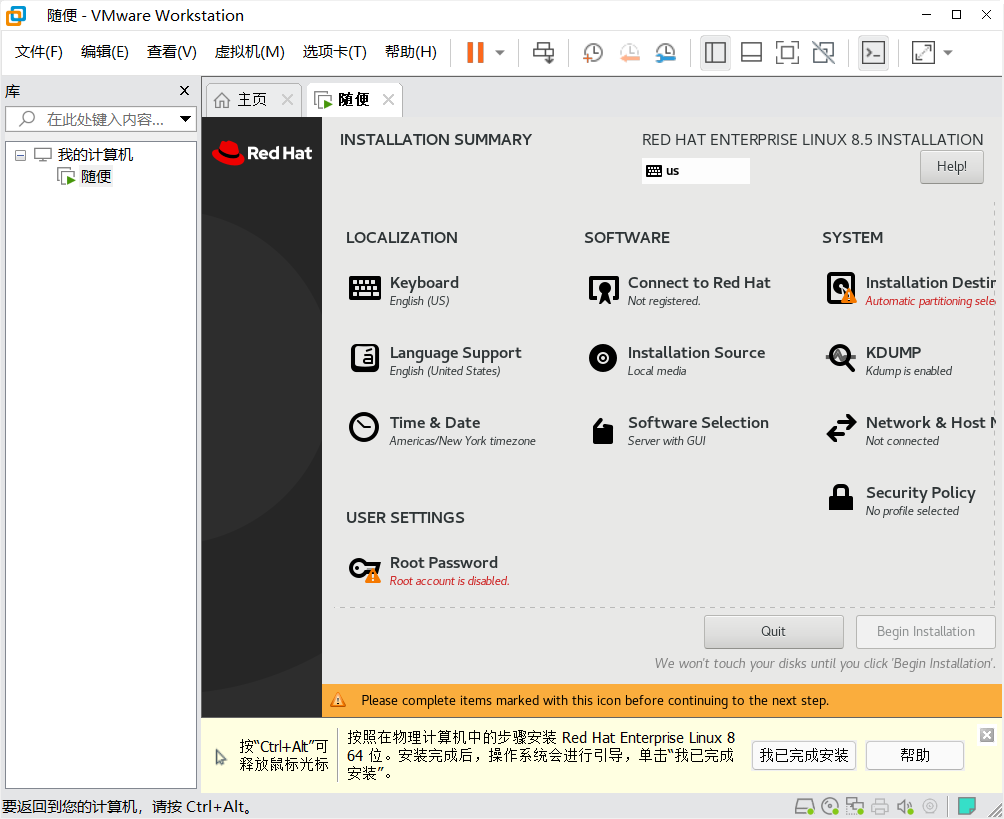The image size is (1004, 819).
Task: Click the network adapter status bar icon
Action: (854, 806)
